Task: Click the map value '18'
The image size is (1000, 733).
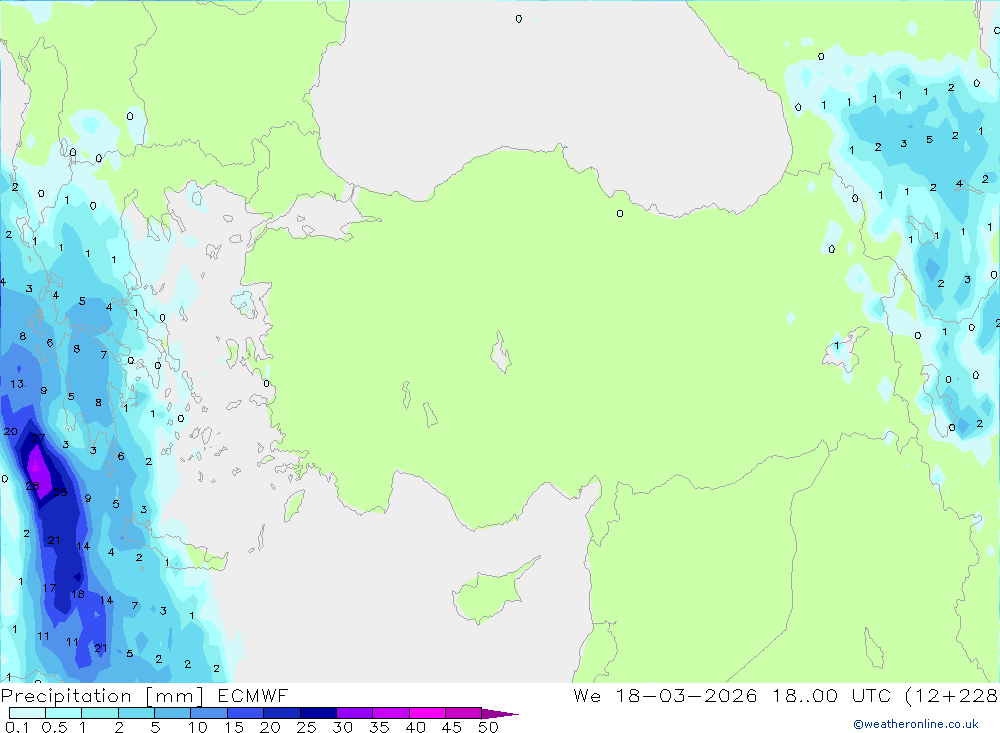Action: tap(78, 595)
